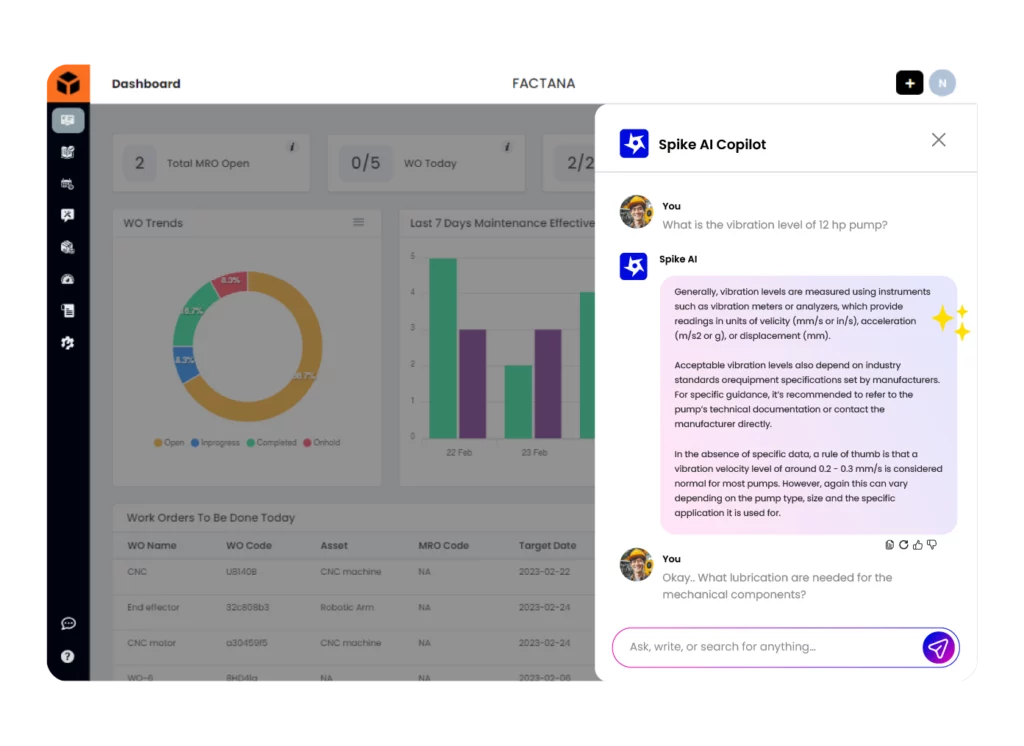The image size is (1024, 746).
Task: Click the lubrication question message text
Action: coord(777,586)
